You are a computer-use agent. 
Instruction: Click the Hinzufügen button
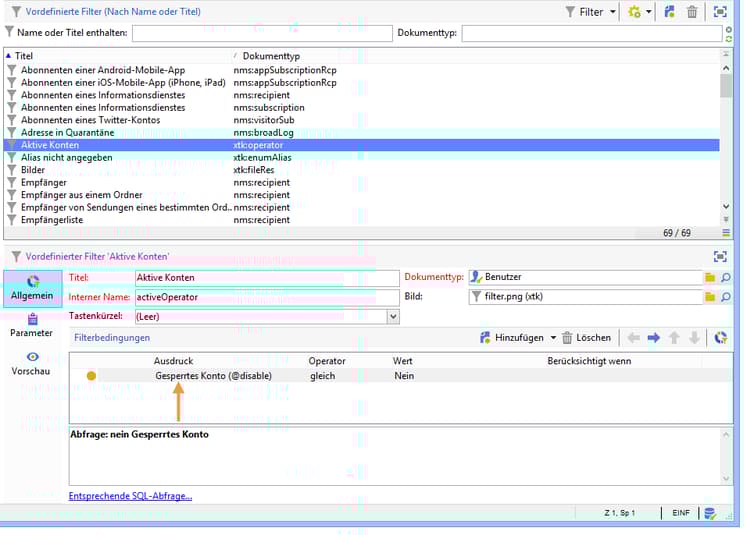point(512,338)
